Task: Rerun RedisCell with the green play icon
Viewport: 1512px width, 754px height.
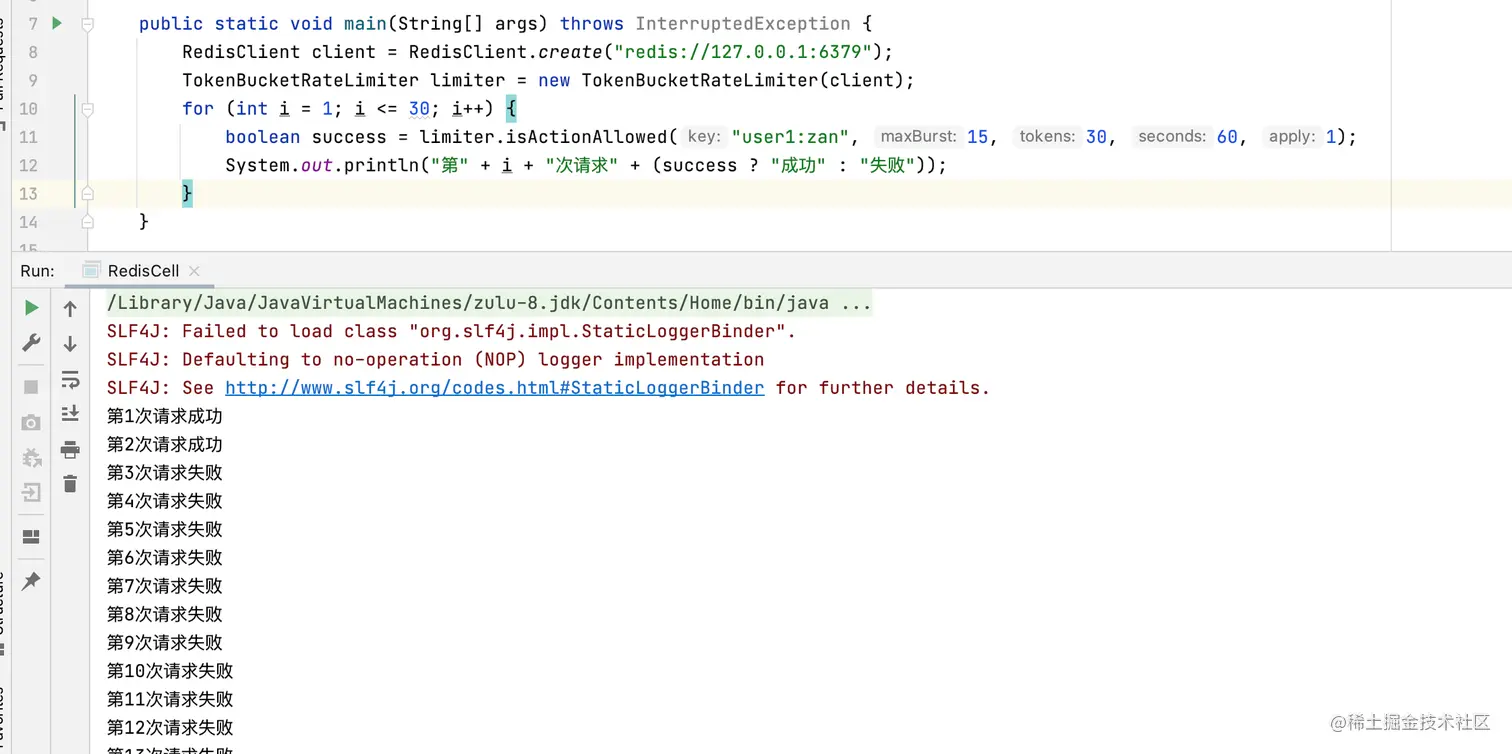Action: coord(31,308)
